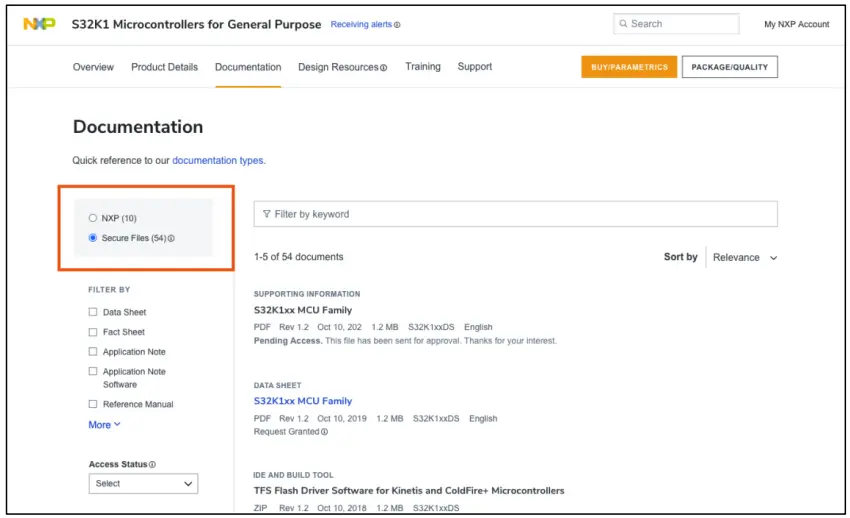Click the info icon next to Design Resources

[383, 68]
